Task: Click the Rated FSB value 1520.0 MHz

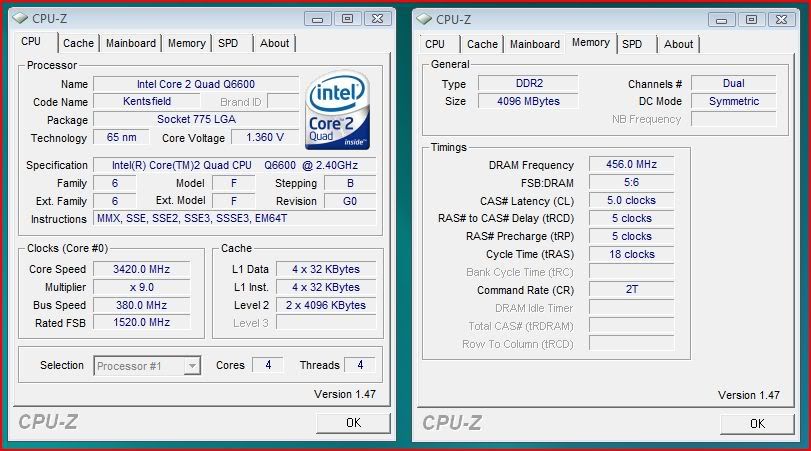Action: 141,322
